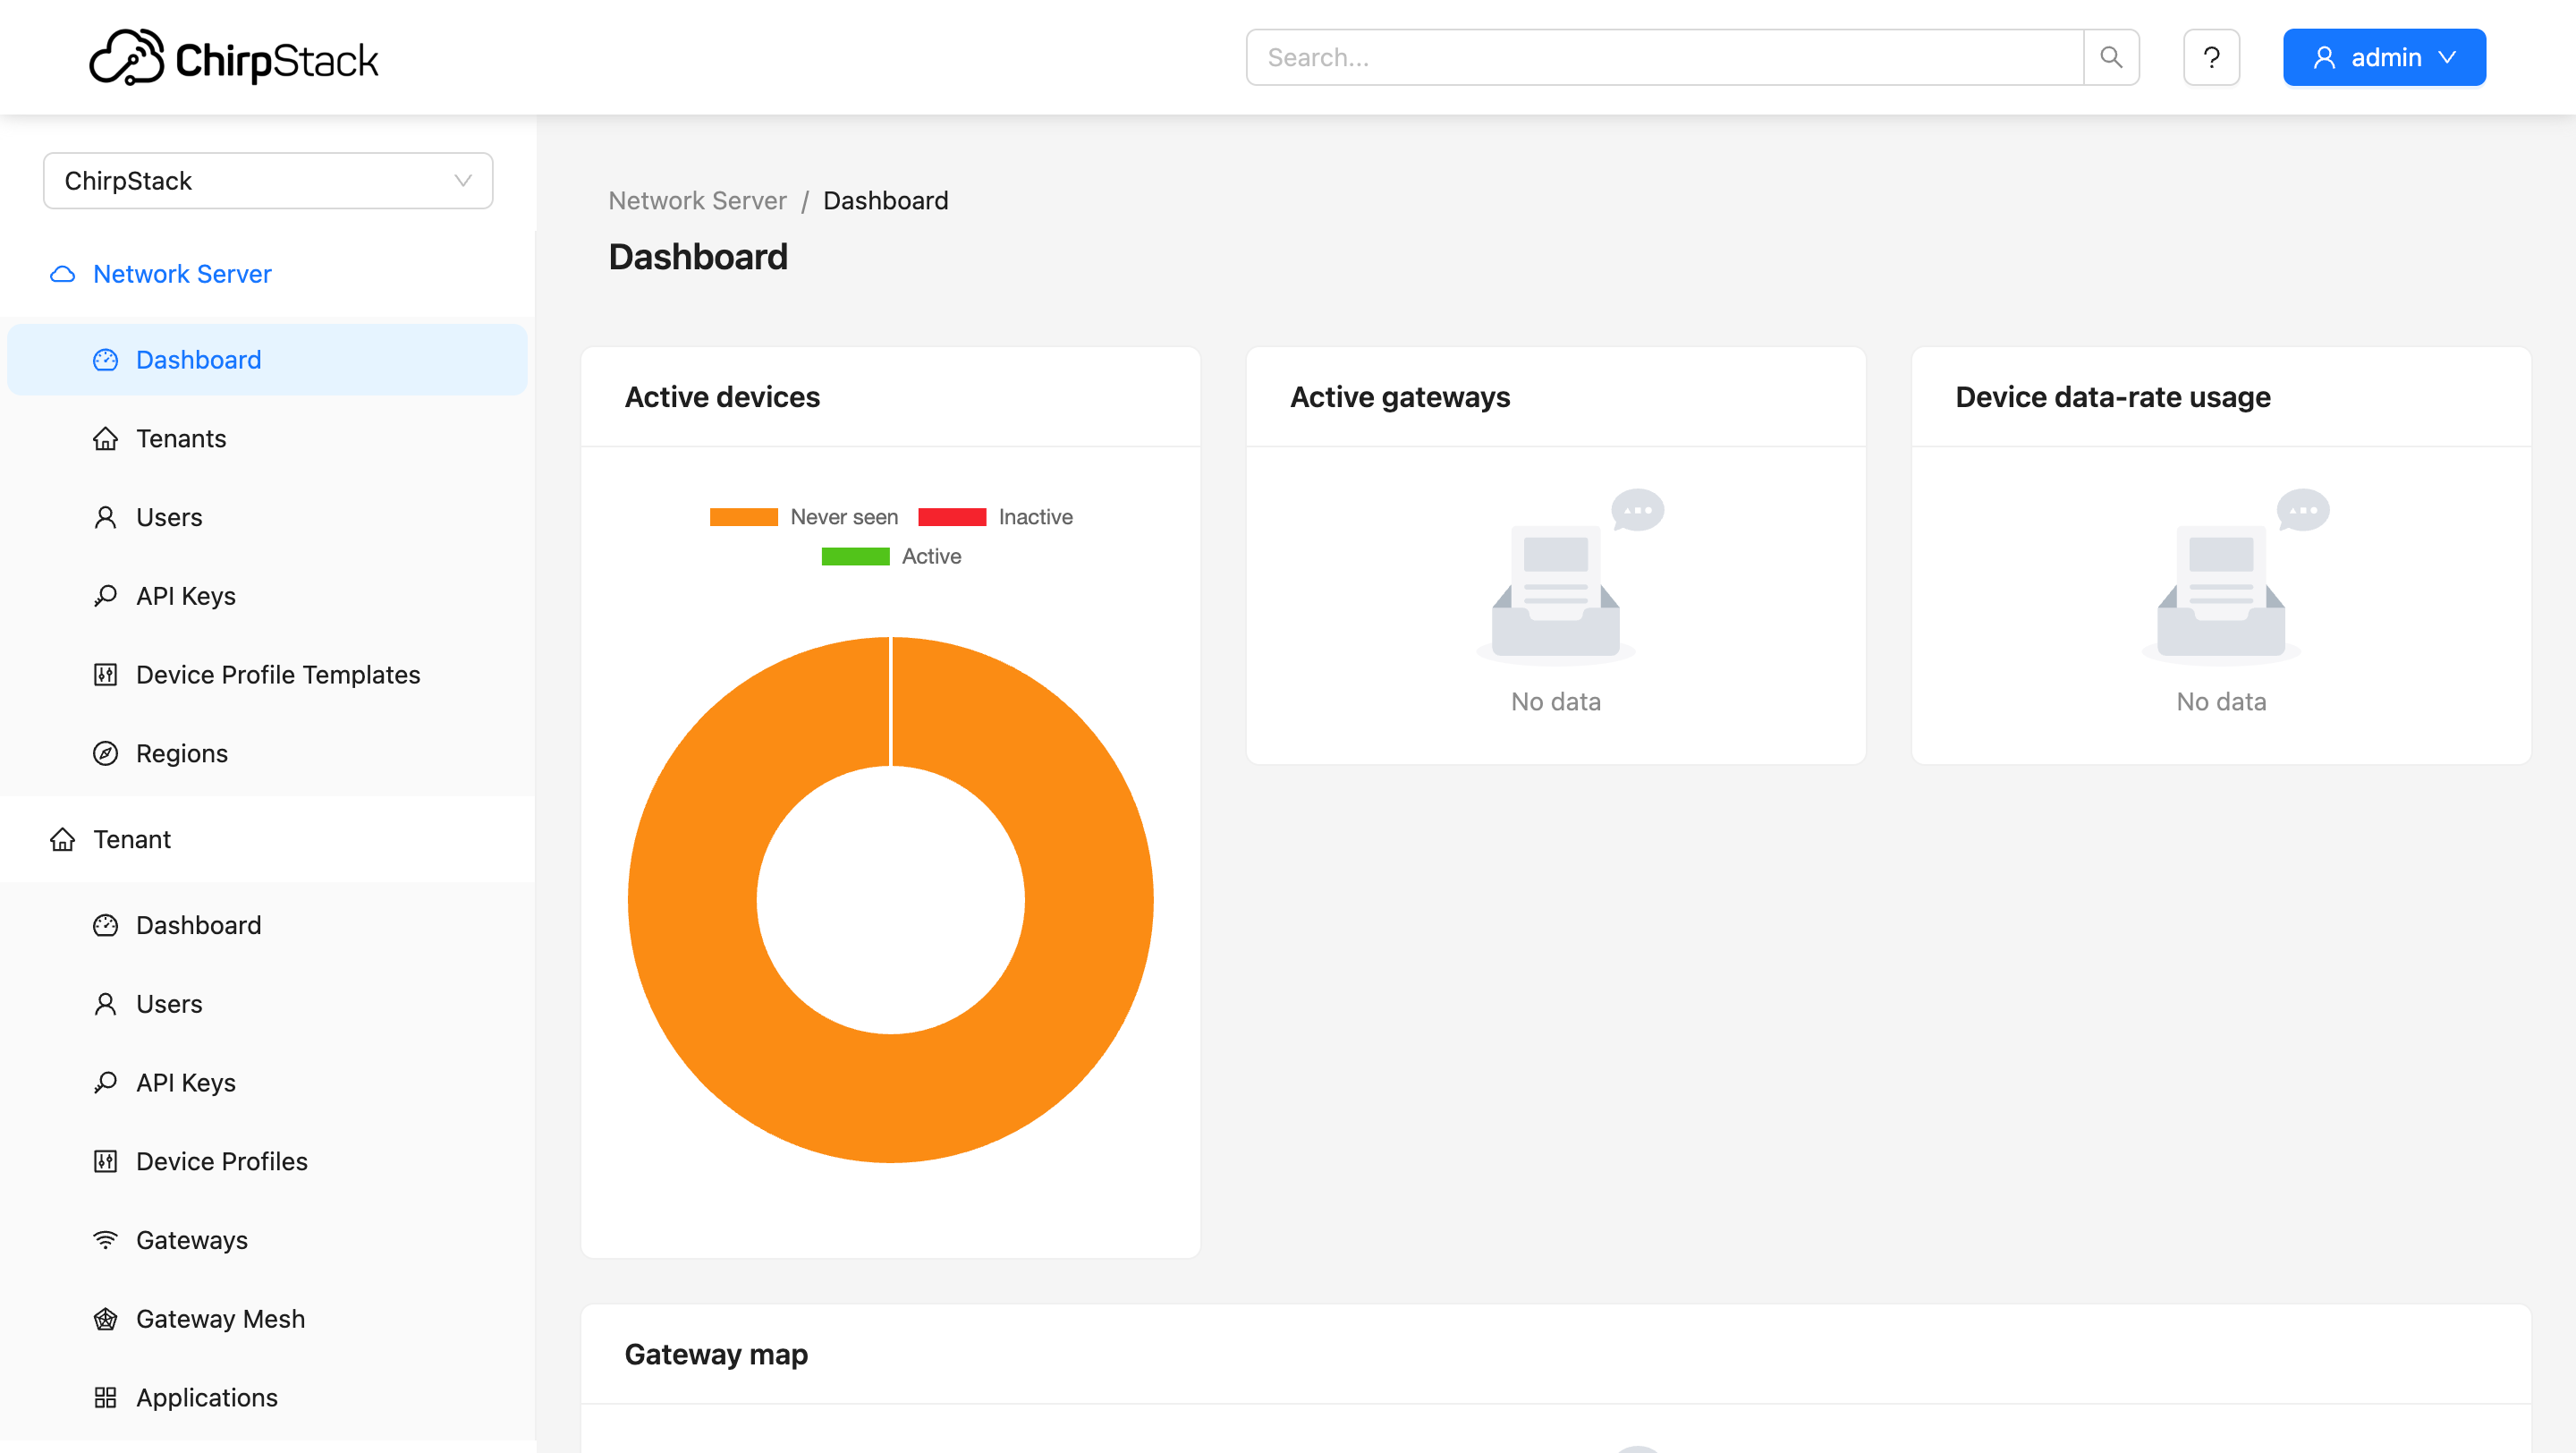2576x1453 pixels.
Task: Collapse the Network Server menu section
Action: click(x=182, y=274)
